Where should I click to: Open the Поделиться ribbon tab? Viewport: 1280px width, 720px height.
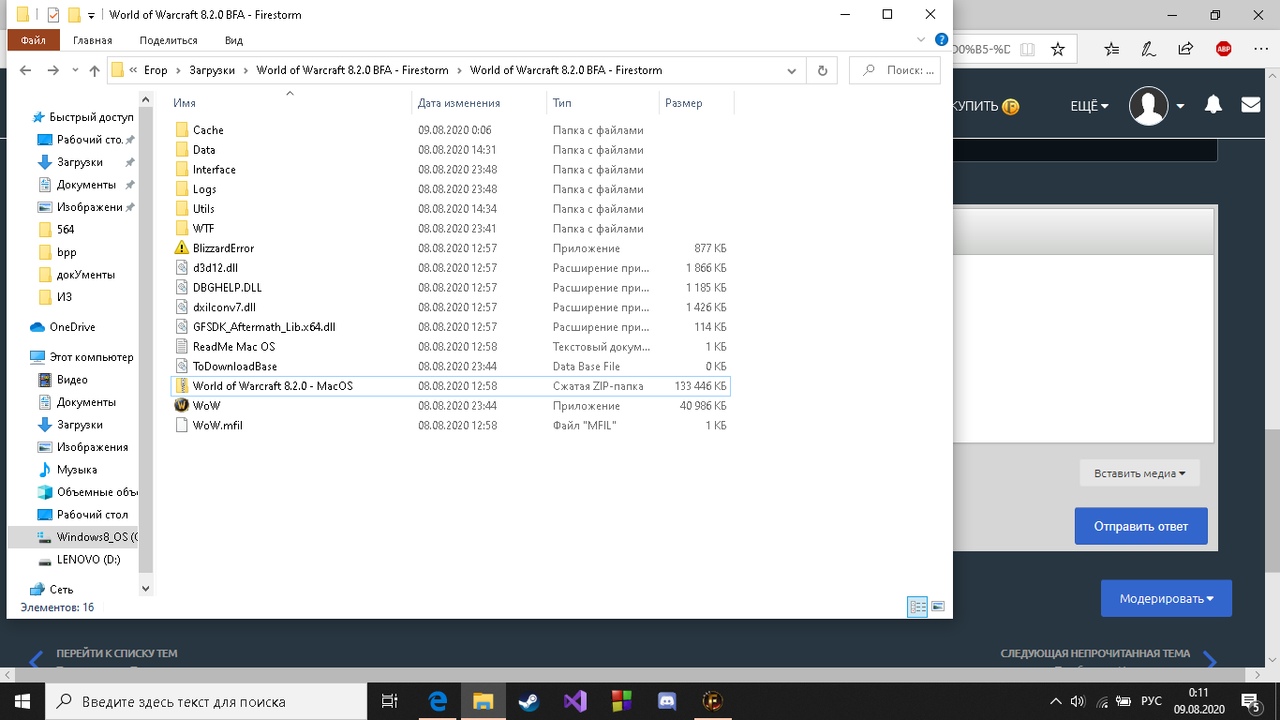168,40
